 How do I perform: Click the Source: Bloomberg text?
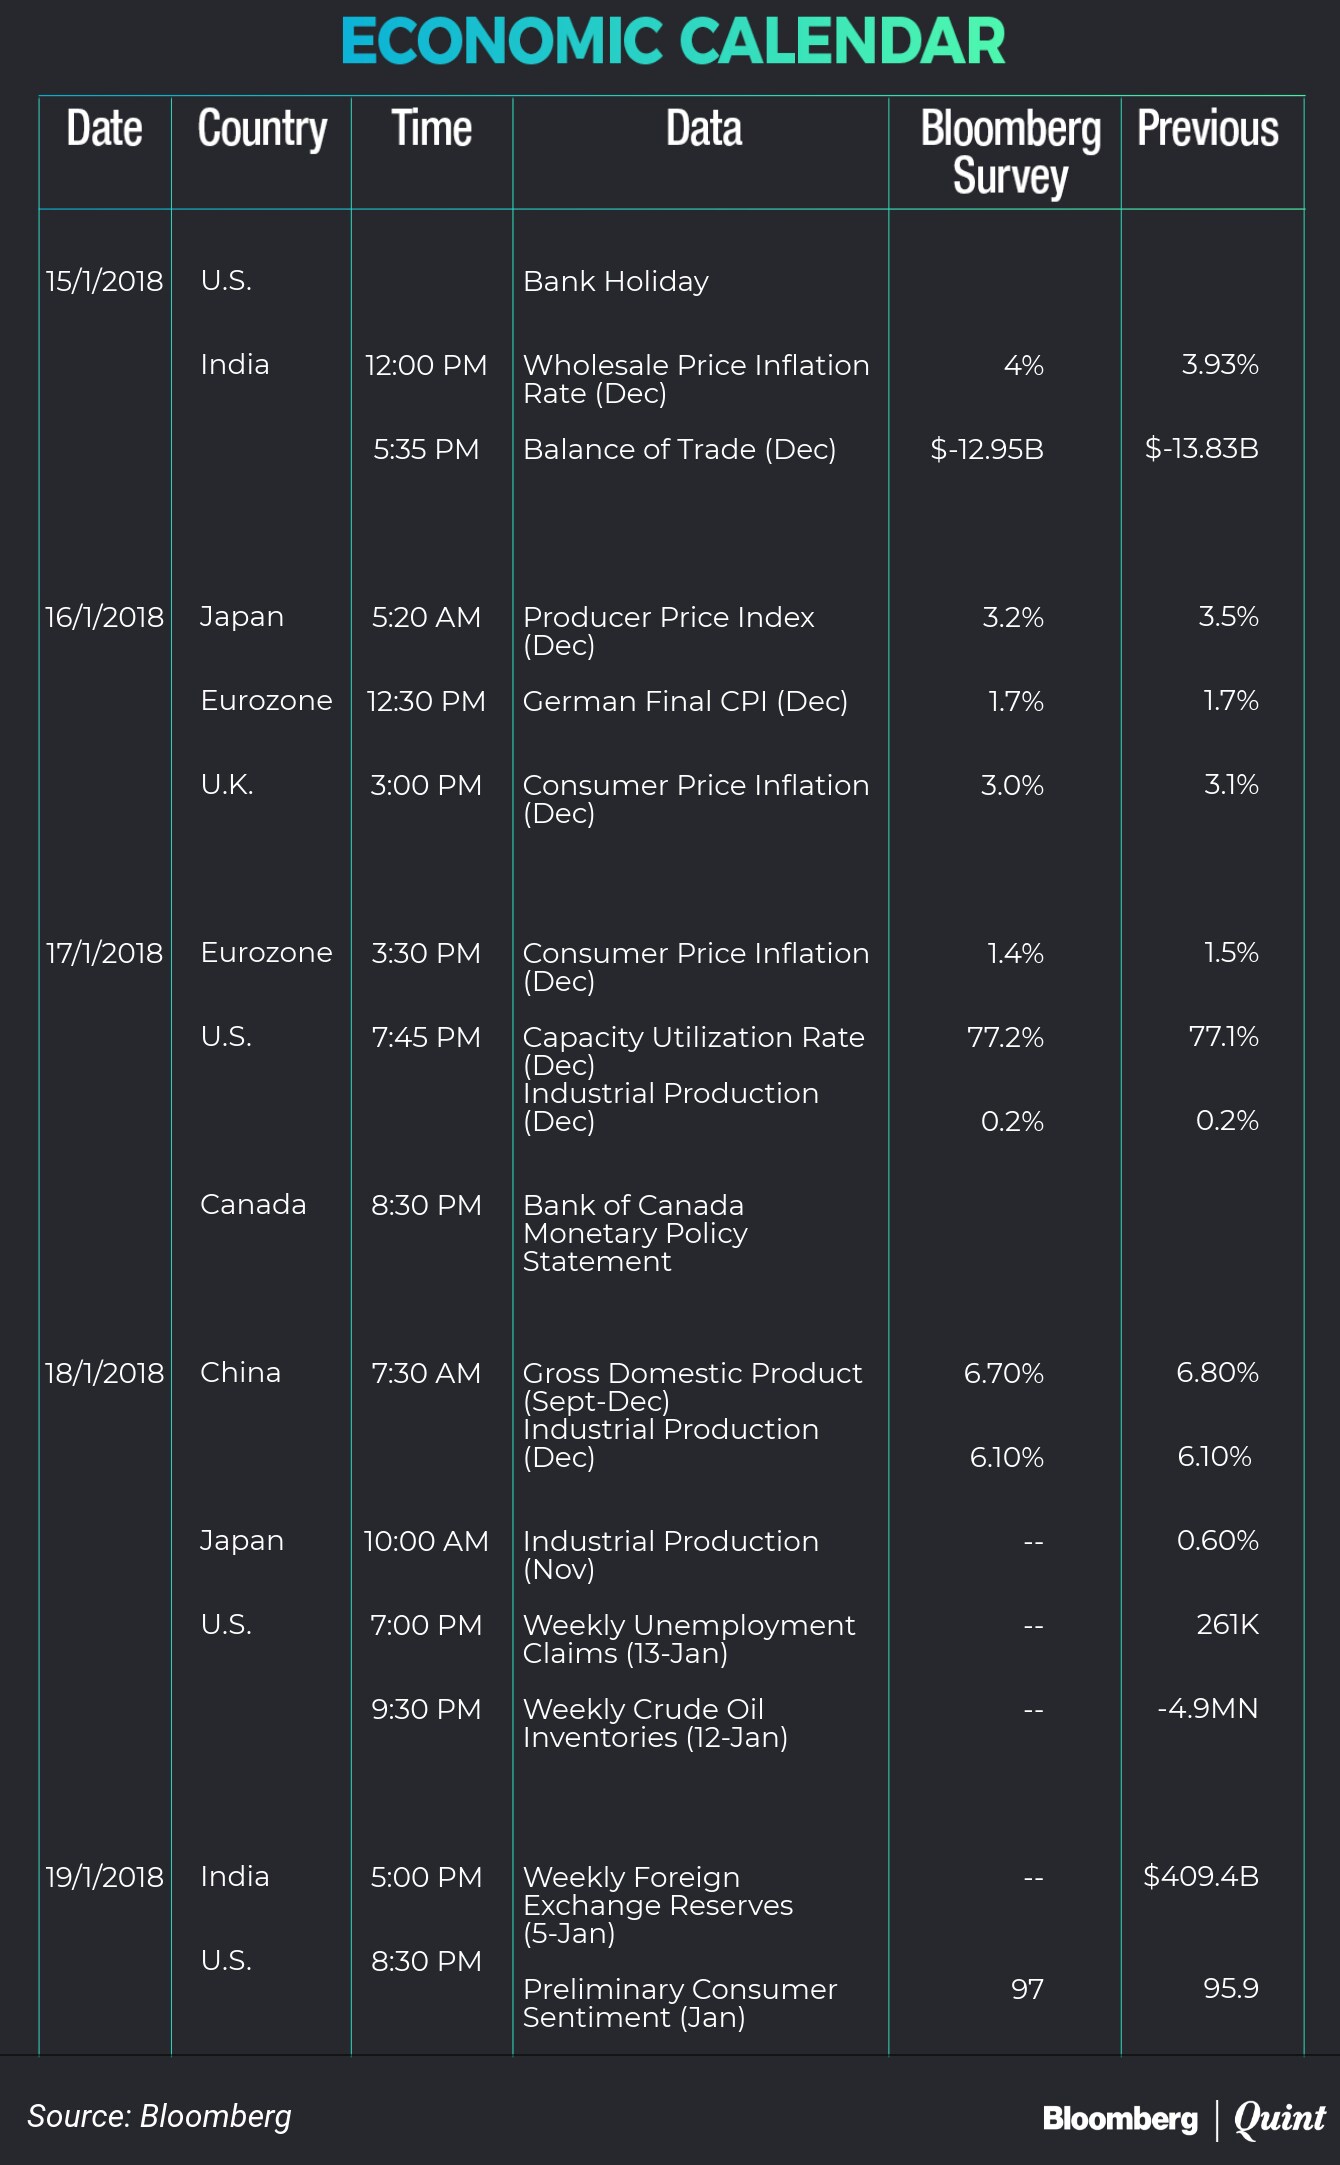point(160,2116)
